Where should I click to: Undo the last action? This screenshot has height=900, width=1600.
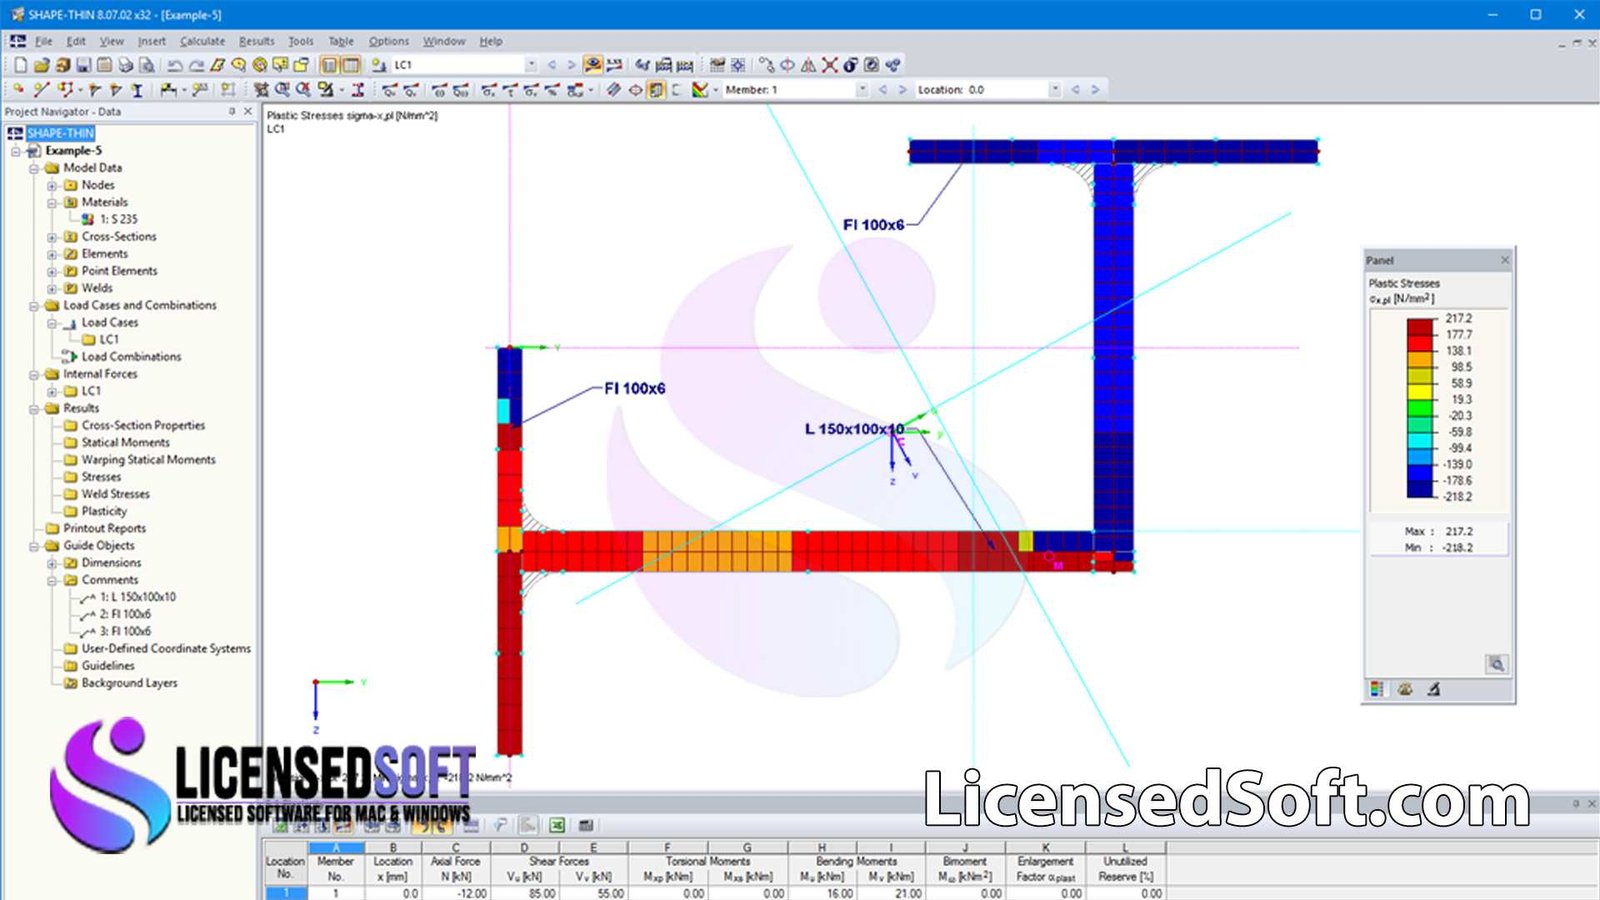[174, 65]
